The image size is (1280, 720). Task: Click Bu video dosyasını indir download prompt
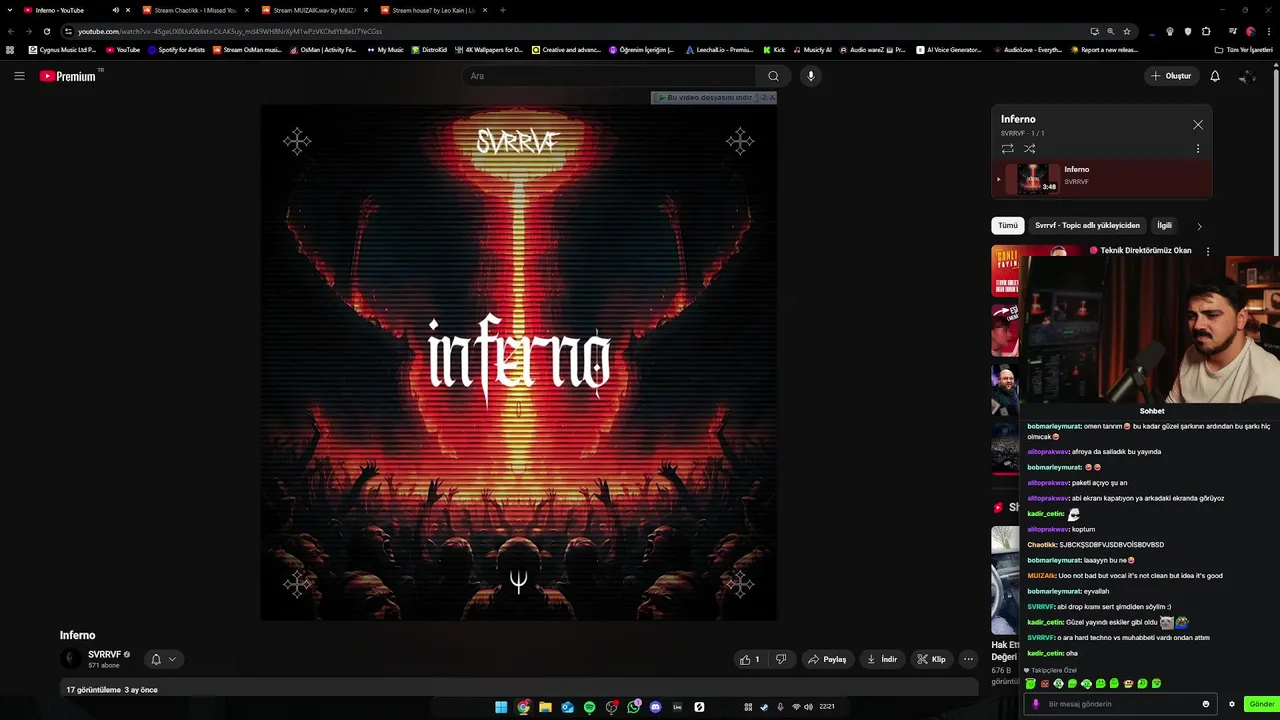tap(704, 98)
